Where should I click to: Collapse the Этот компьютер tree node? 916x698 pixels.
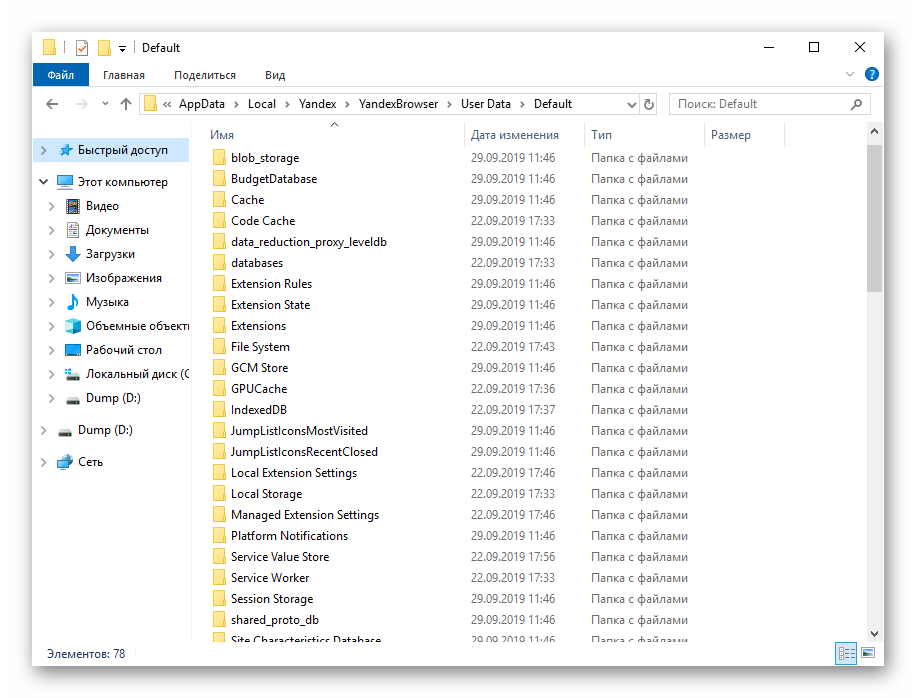[43, 182]
